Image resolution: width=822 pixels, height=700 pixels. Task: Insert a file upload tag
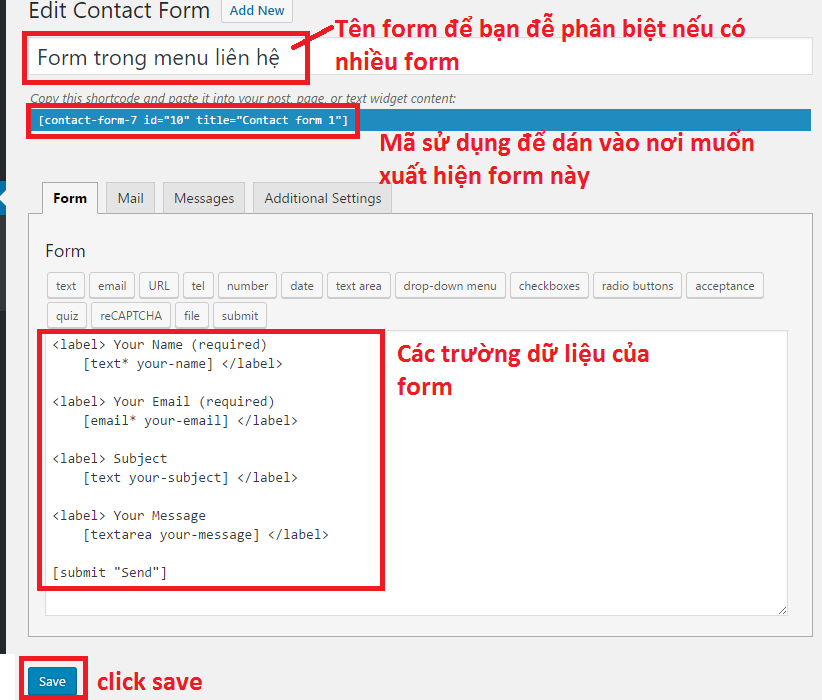(x=191, y=316)
